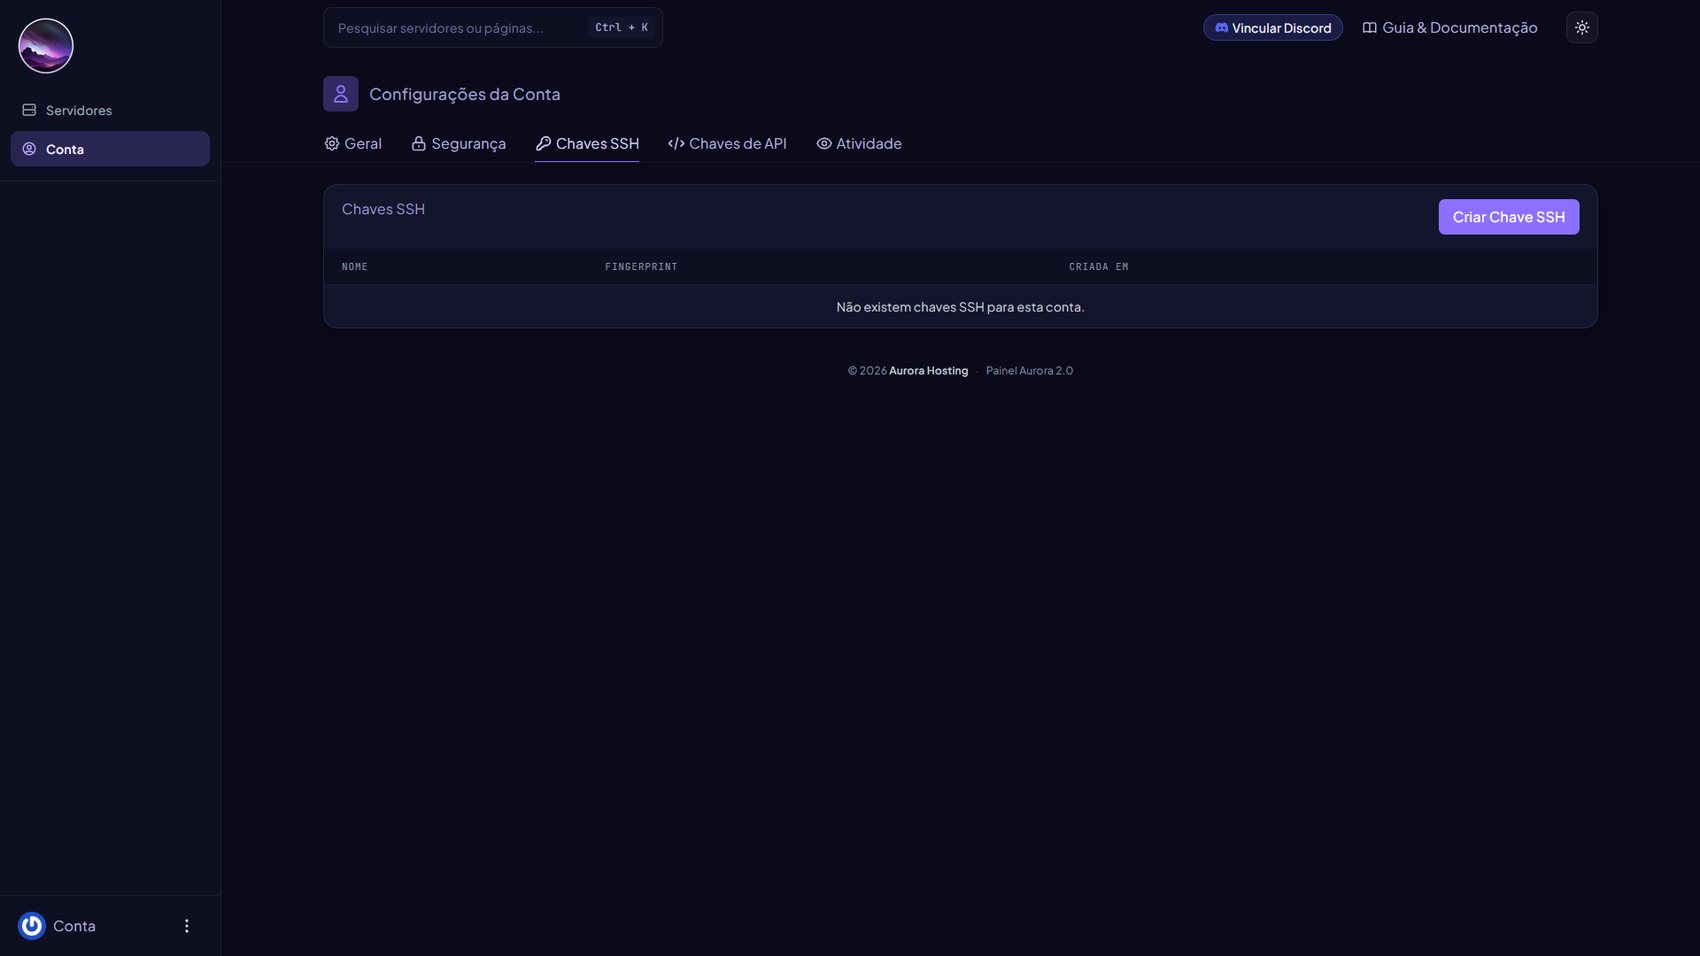Open Aurora Hosting footer link
Screen dimensions: 1700x956
(928, 371)
